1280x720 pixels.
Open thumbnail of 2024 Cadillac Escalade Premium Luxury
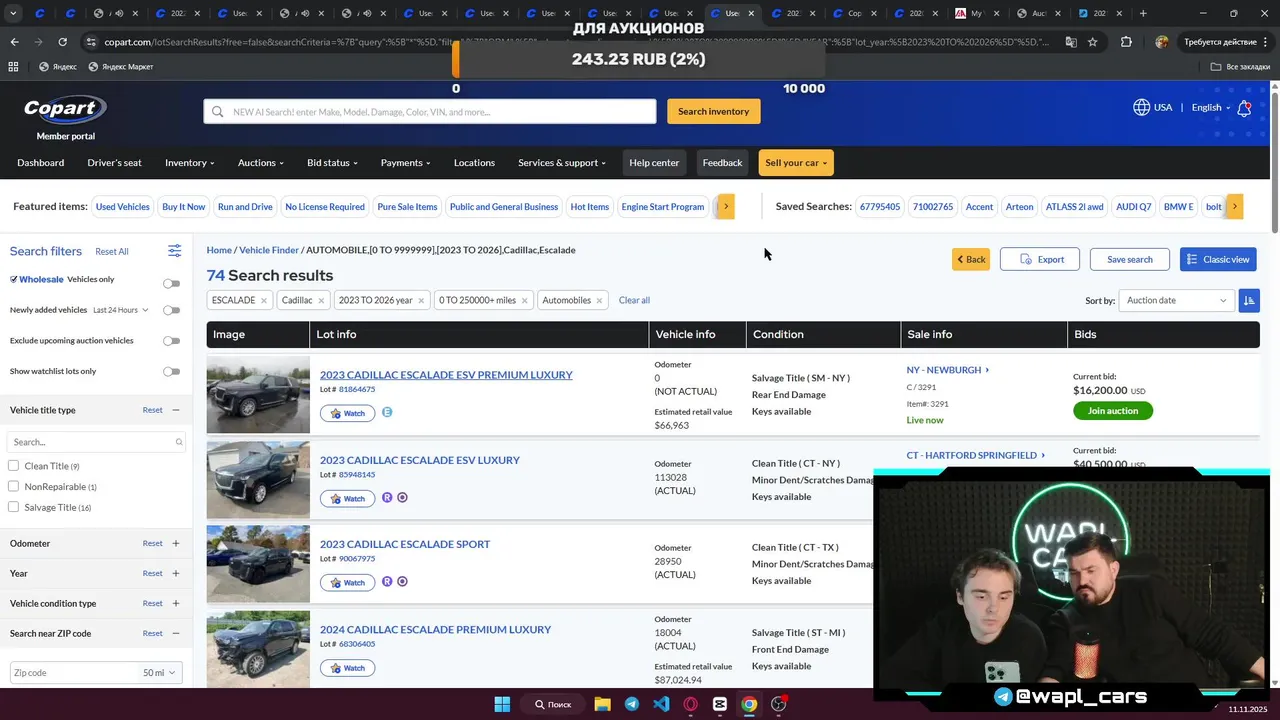tap(258, 647)
